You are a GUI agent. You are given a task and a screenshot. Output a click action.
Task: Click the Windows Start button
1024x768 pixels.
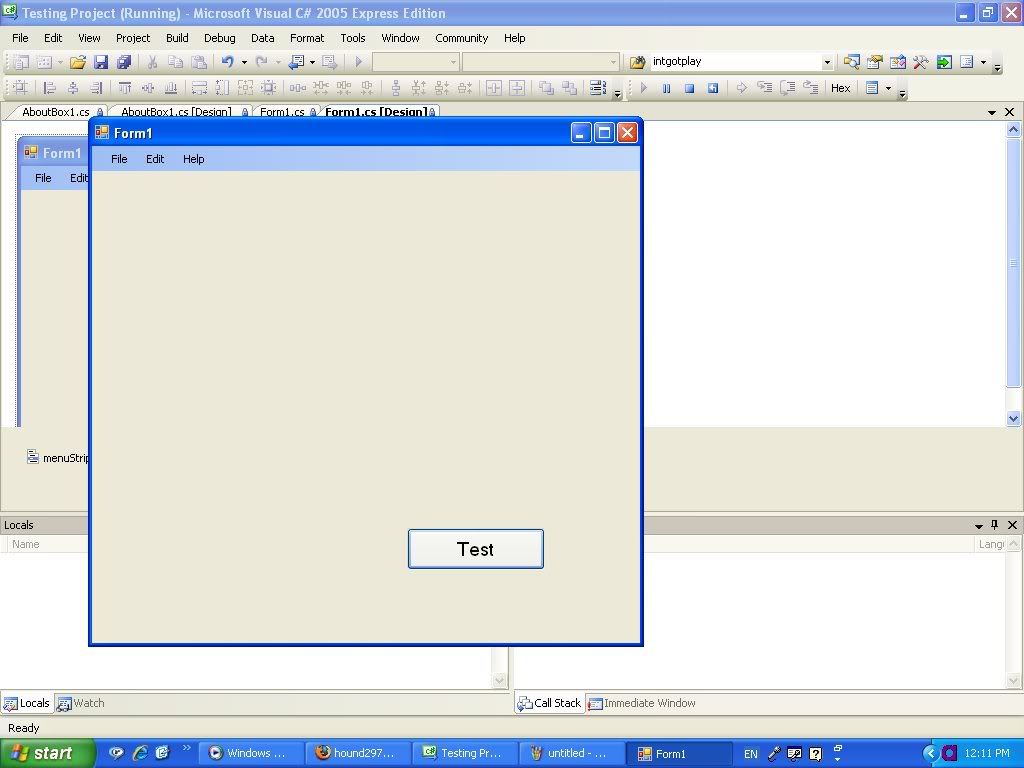[47, 753]
